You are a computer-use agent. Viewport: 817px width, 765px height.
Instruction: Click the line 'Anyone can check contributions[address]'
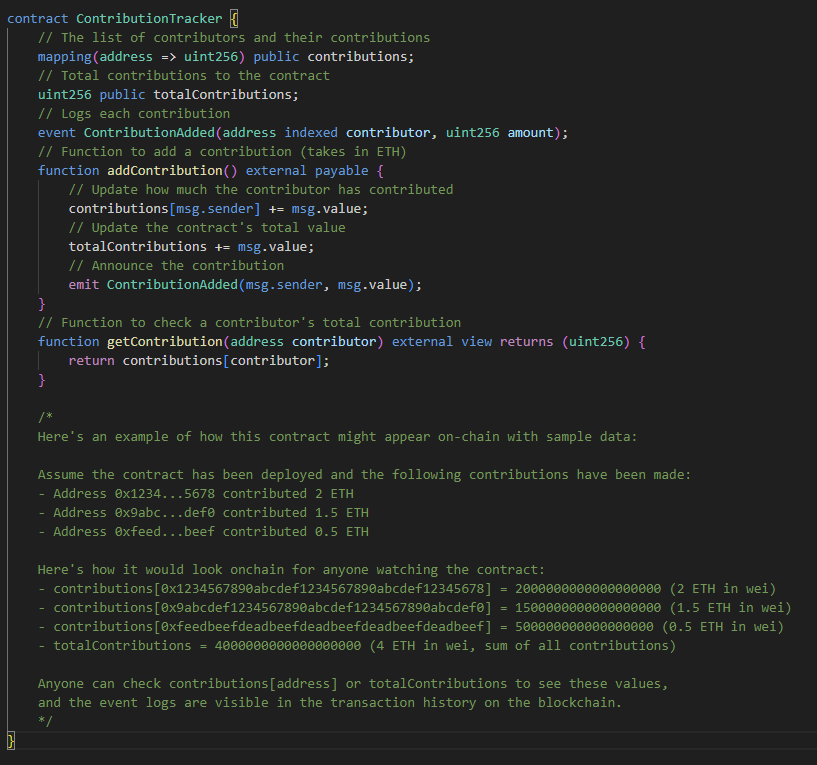(353, 684)
